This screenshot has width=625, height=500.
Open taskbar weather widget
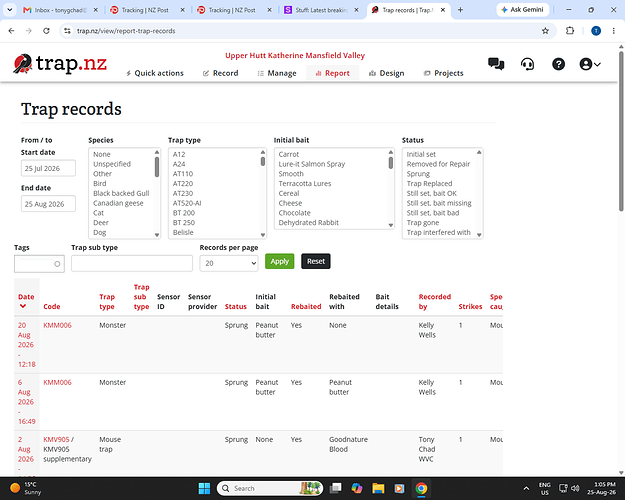[24, 488]
